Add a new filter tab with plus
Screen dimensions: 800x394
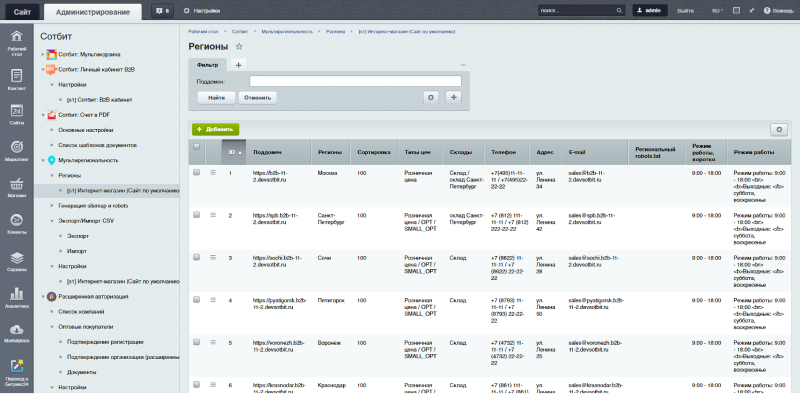238,65
